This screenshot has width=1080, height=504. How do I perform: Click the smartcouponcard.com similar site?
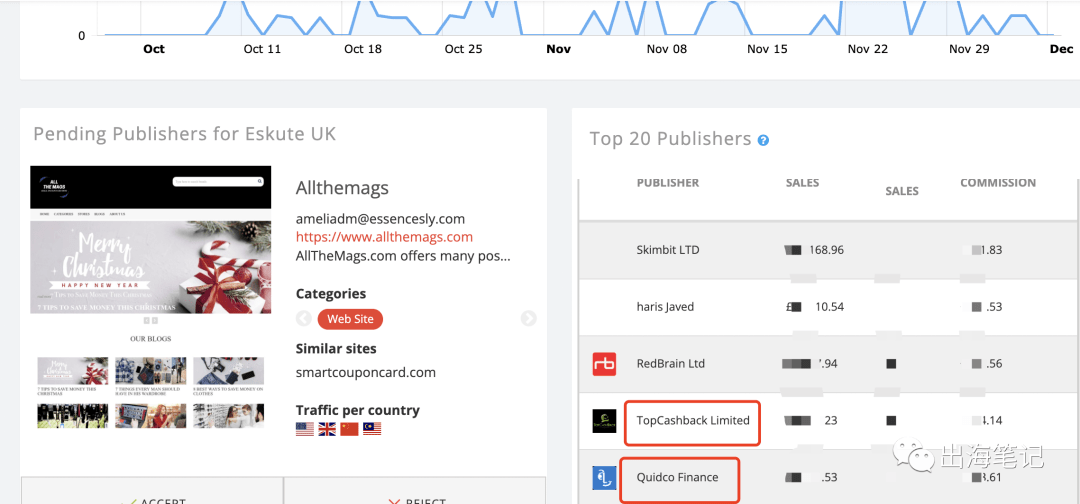pos(366,372)
